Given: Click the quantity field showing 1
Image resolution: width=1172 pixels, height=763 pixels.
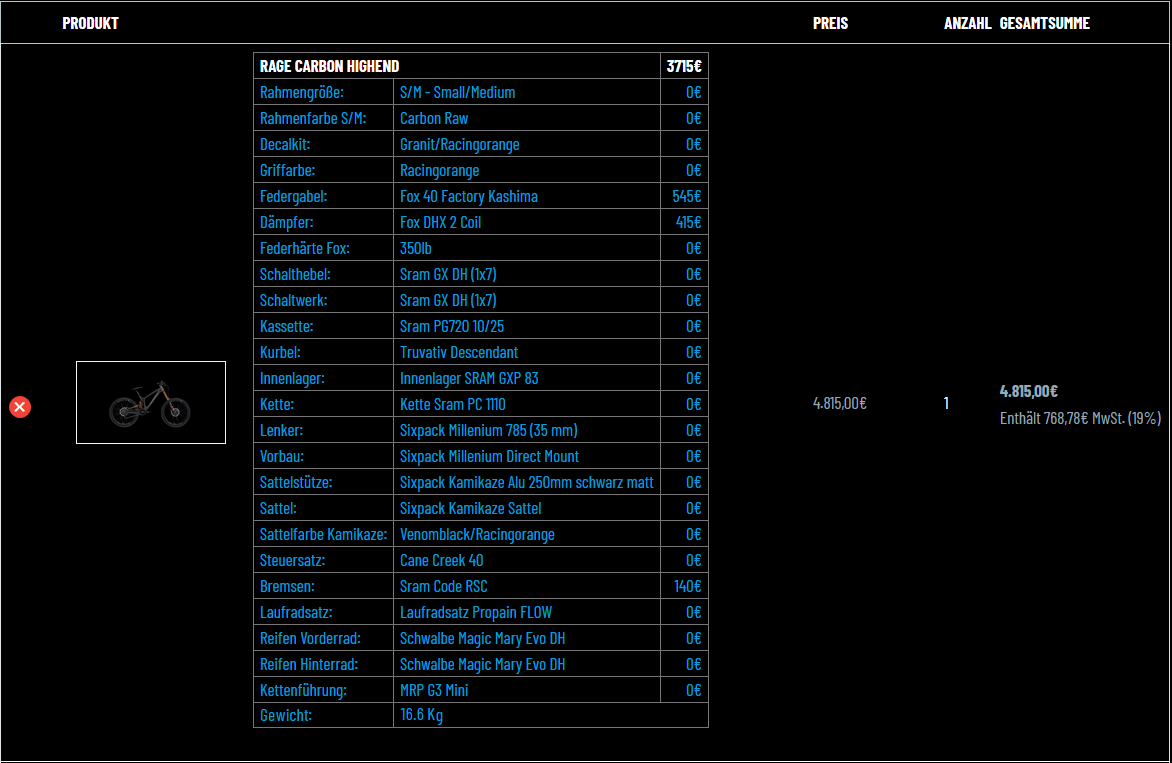Looking at the screenshot, I should [x=946, y=403].
